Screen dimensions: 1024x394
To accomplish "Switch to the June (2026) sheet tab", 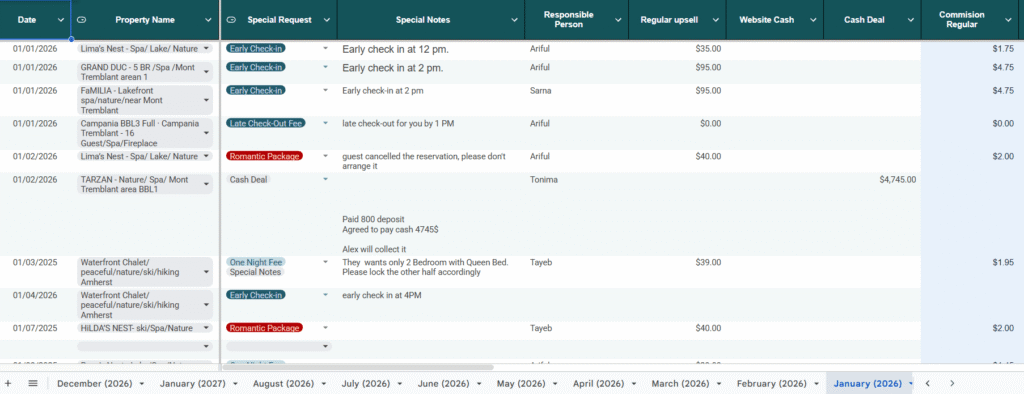I will [x=442, y=384].
